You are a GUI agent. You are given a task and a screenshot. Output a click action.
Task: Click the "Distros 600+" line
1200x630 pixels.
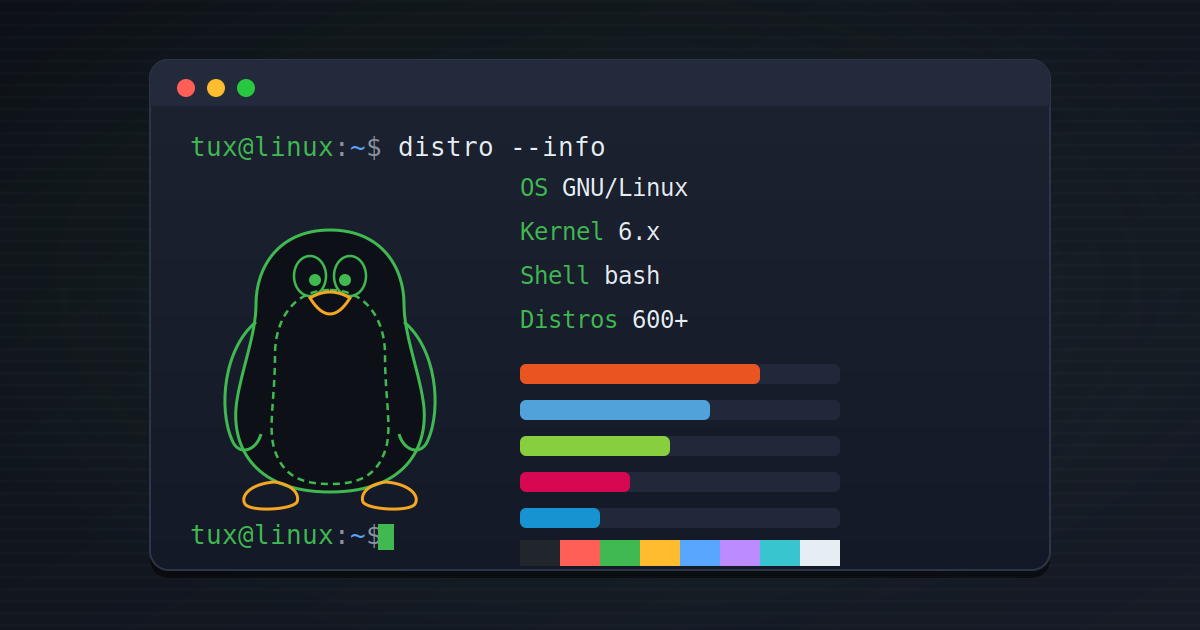(604, 320)
